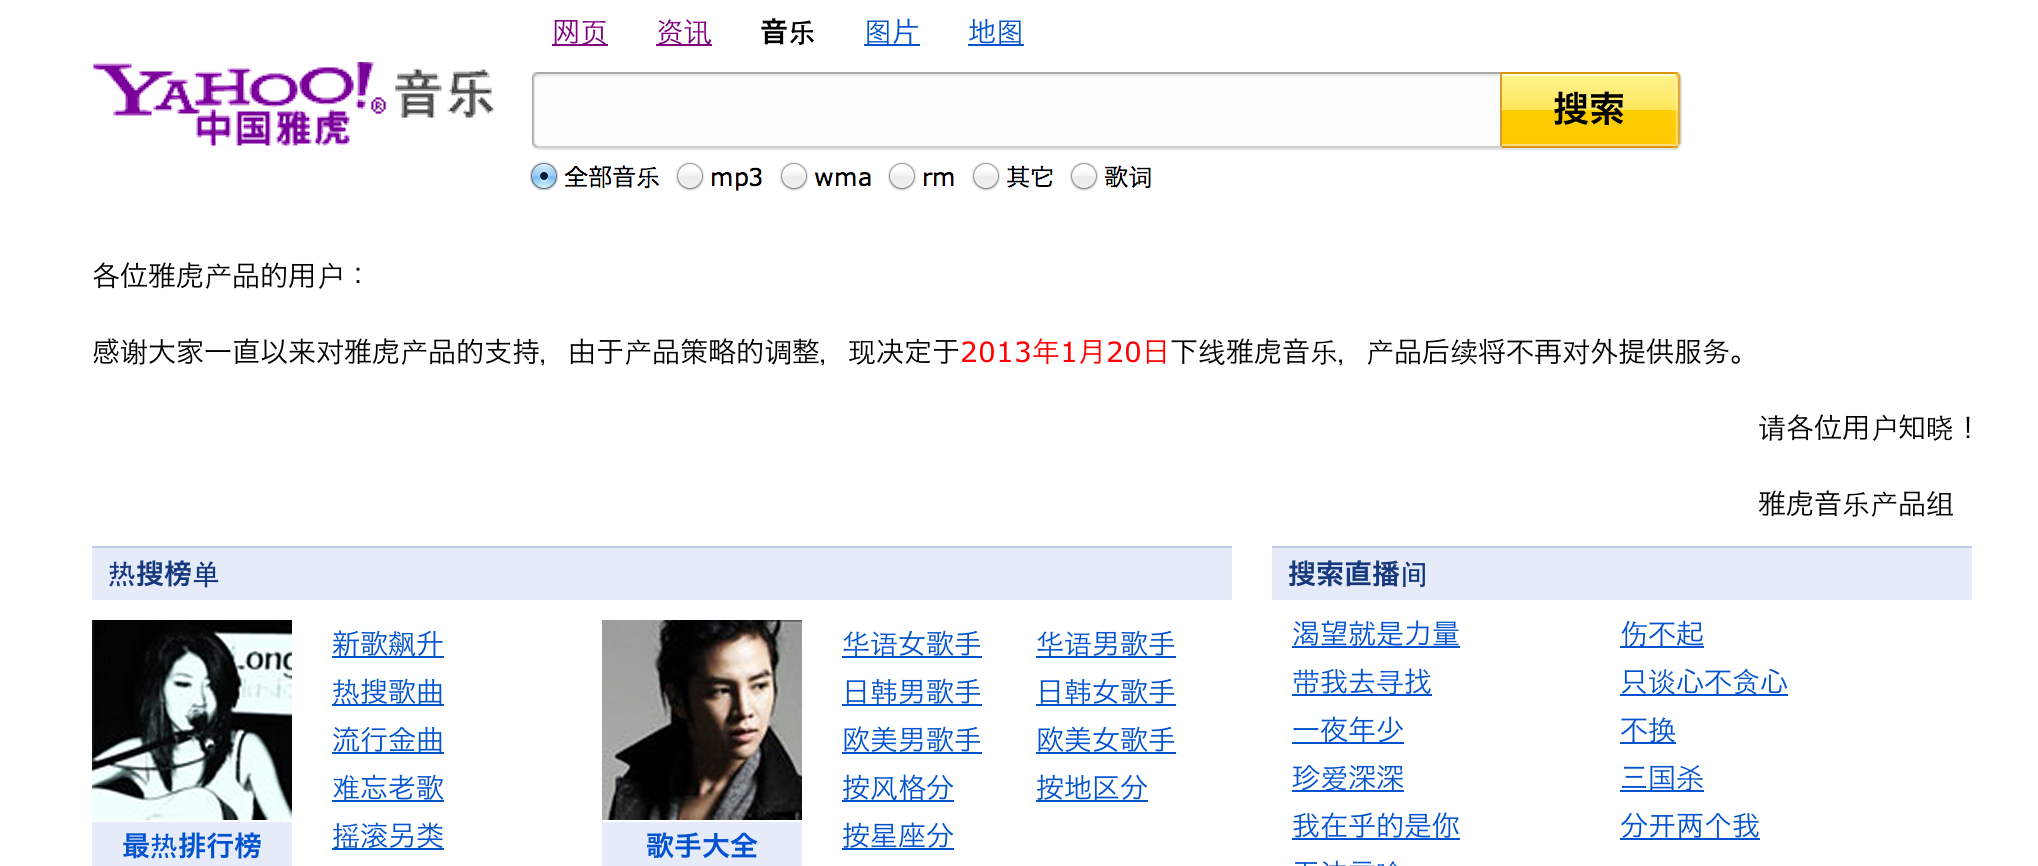2038x866 pixels.
Task: Open the 分开两个我 song link
Action: [1690, 826]
